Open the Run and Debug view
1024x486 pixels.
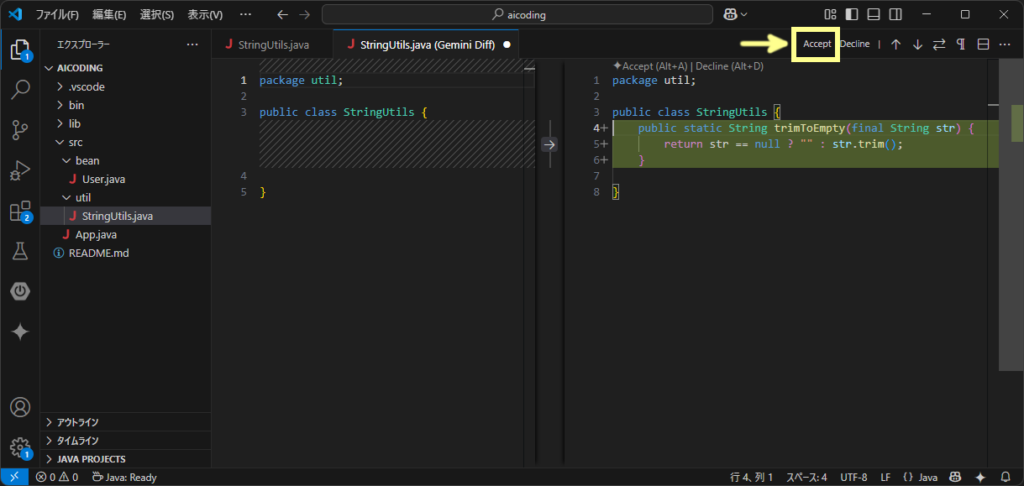pyautogui.click(x=20, y=171)
